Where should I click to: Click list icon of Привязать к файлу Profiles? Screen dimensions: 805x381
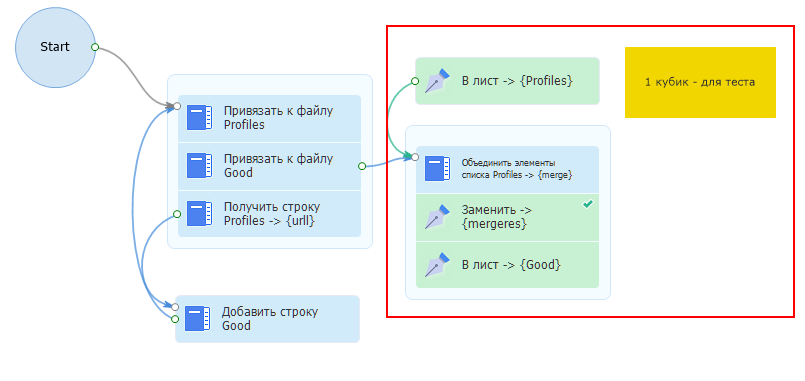coord(199,118)
